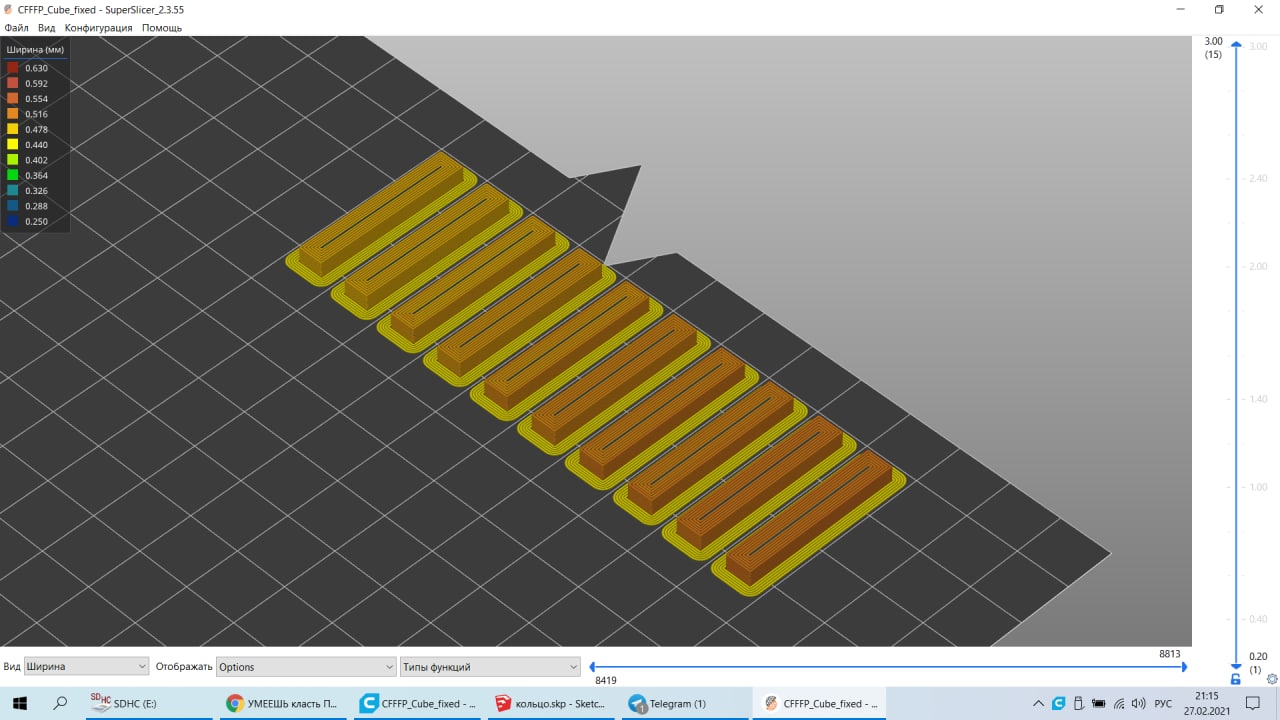Viewport: 1280px width, 720px height.
Task: Toggle the layer slider lock icon
Action: point(1236,679)
